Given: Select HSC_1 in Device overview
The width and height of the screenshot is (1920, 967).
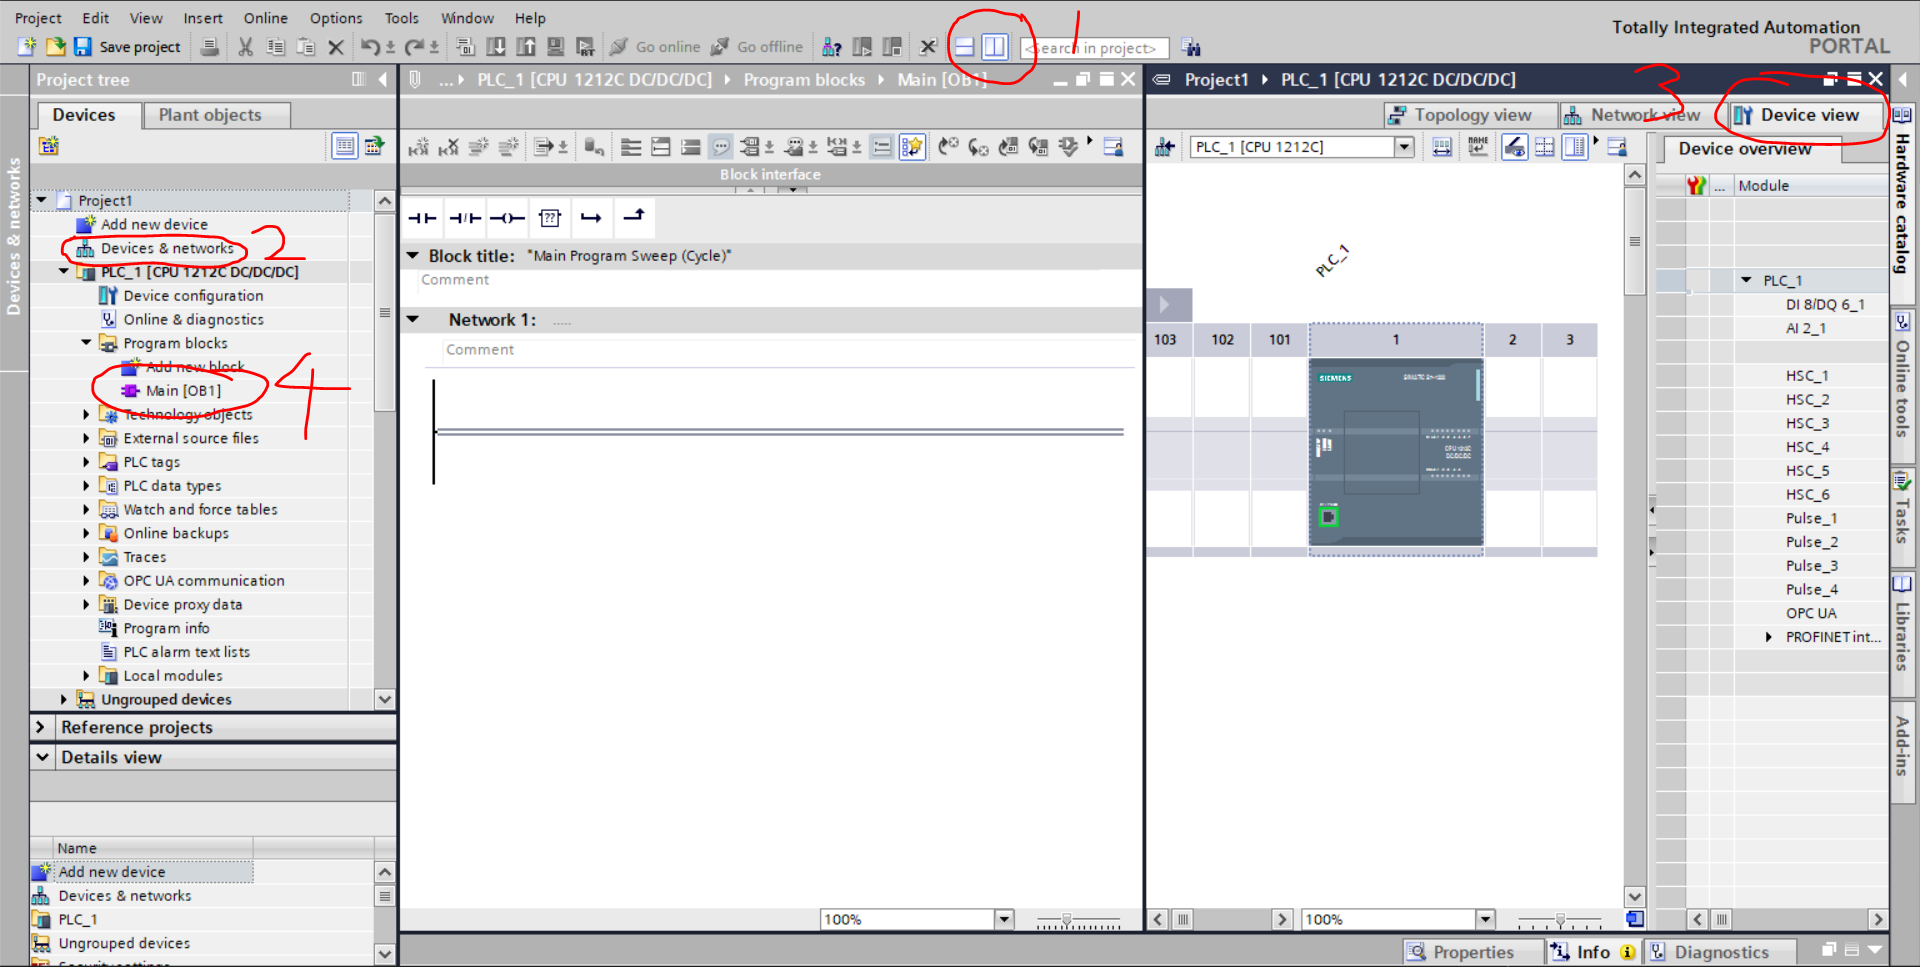Looking at the screenshot, I should 1807,376.
